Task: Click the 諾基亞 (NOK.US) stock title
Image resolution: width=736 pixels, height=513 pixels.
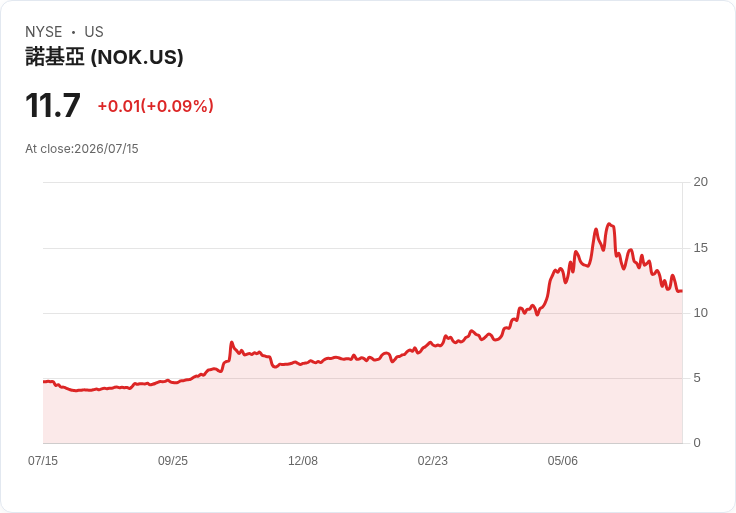Action: [104, 57]
